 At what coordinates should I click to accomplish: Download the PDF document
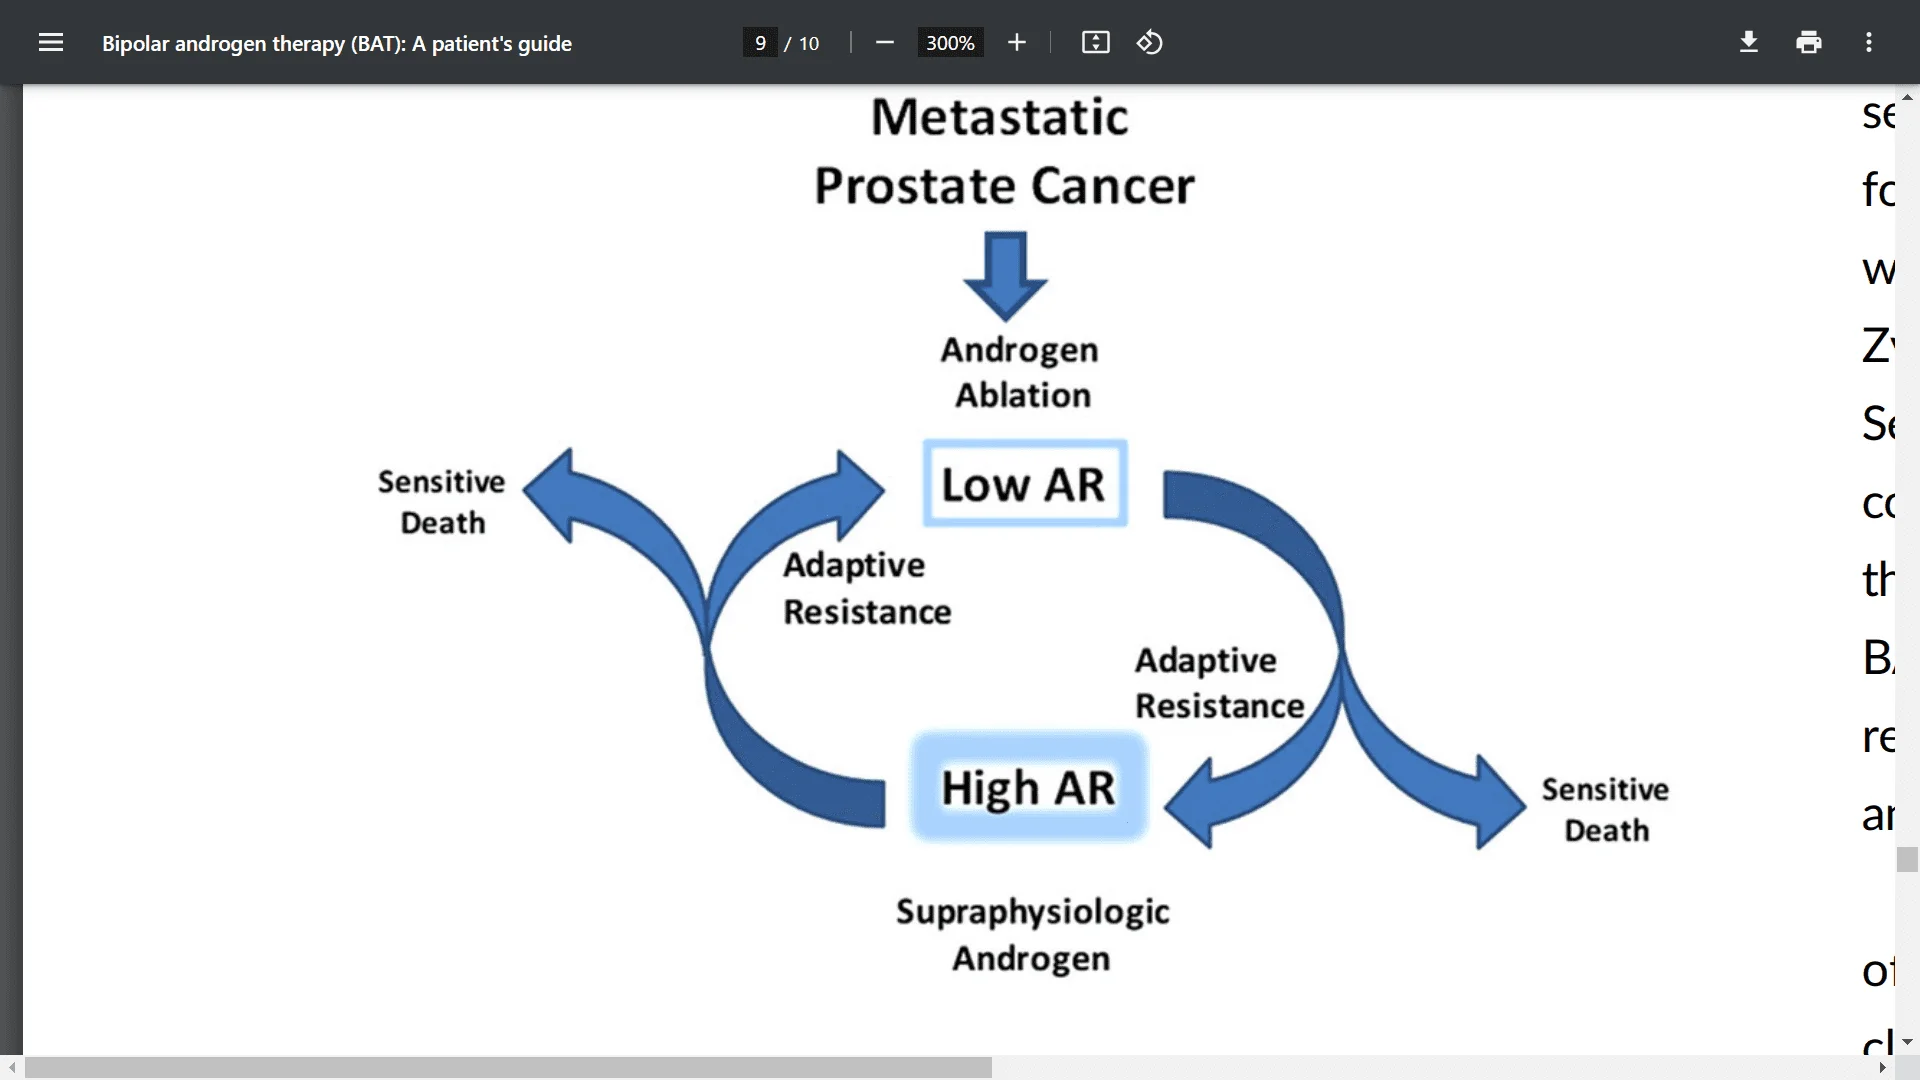(1749, 42)
